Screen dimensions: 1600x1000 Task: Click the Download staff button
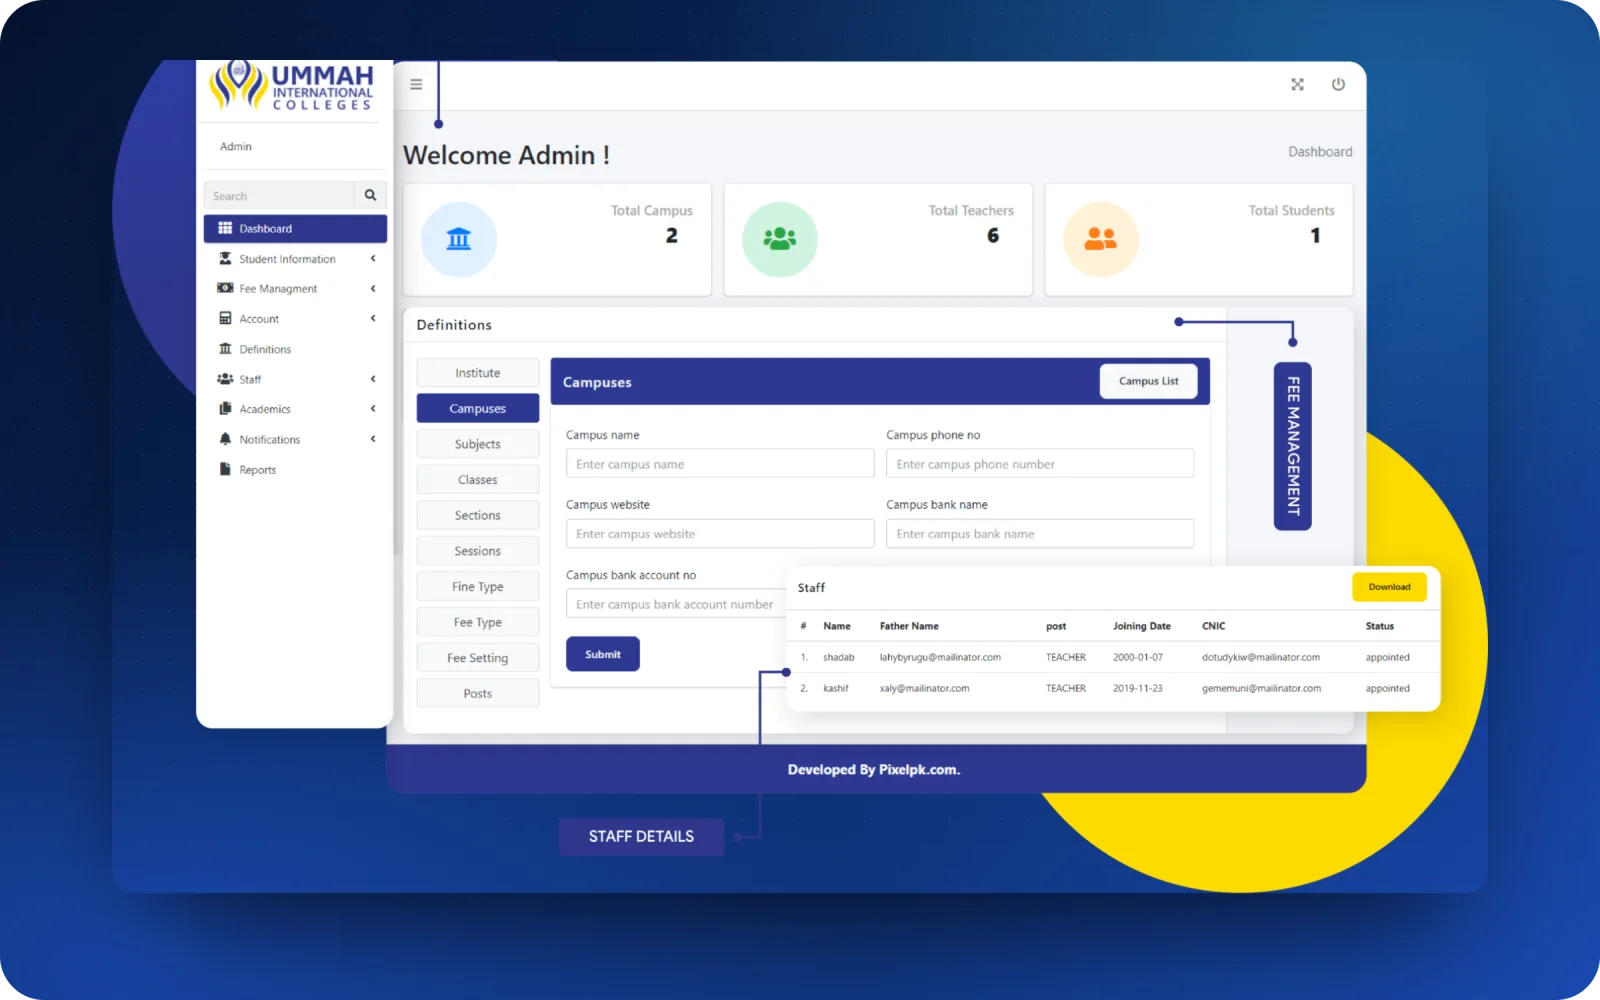pos(1389,587)
